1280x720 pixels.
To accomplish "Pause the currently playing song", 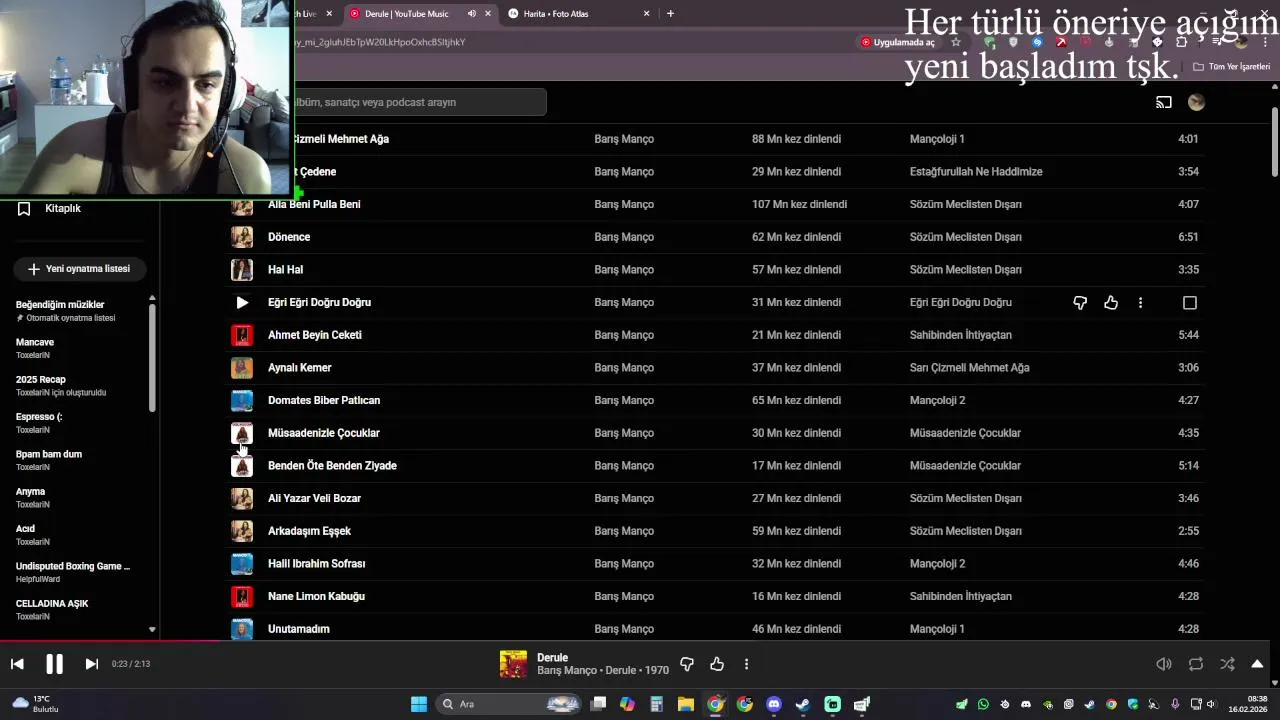I will click(54, 664).
